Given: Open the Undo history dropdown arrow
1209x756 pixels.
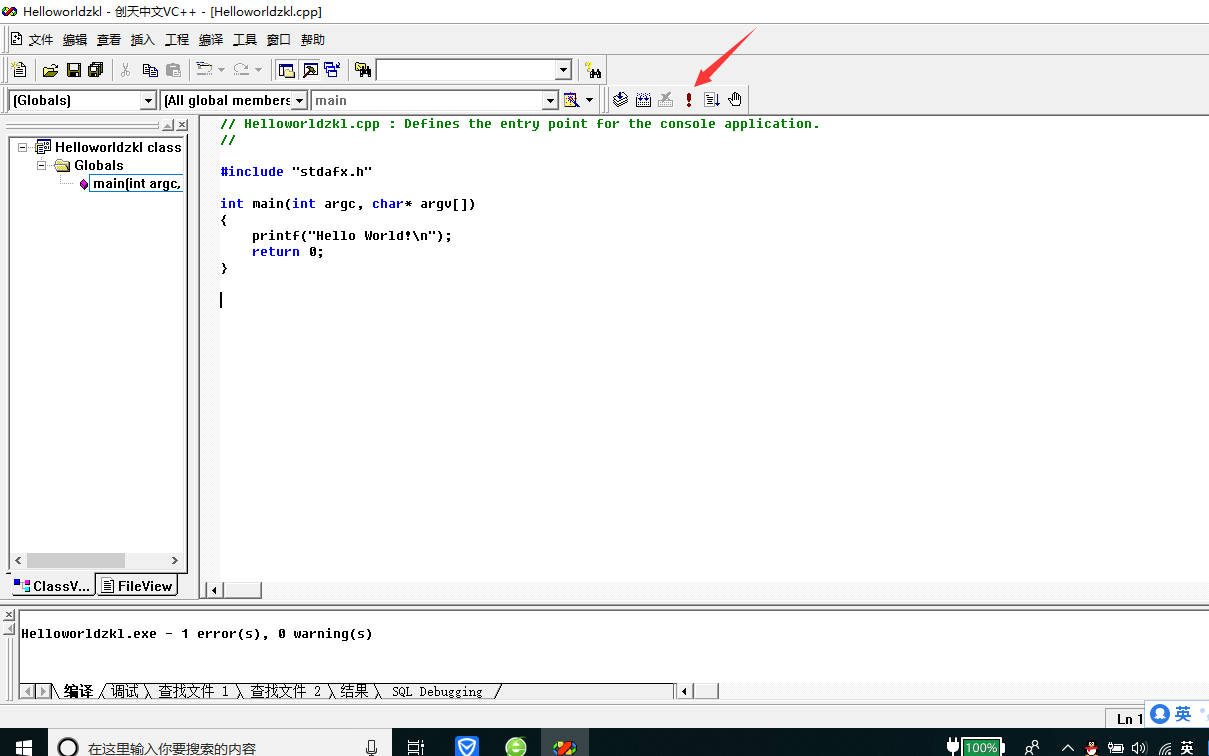Looking at the screenshot, I should click(x=221, y=70).
